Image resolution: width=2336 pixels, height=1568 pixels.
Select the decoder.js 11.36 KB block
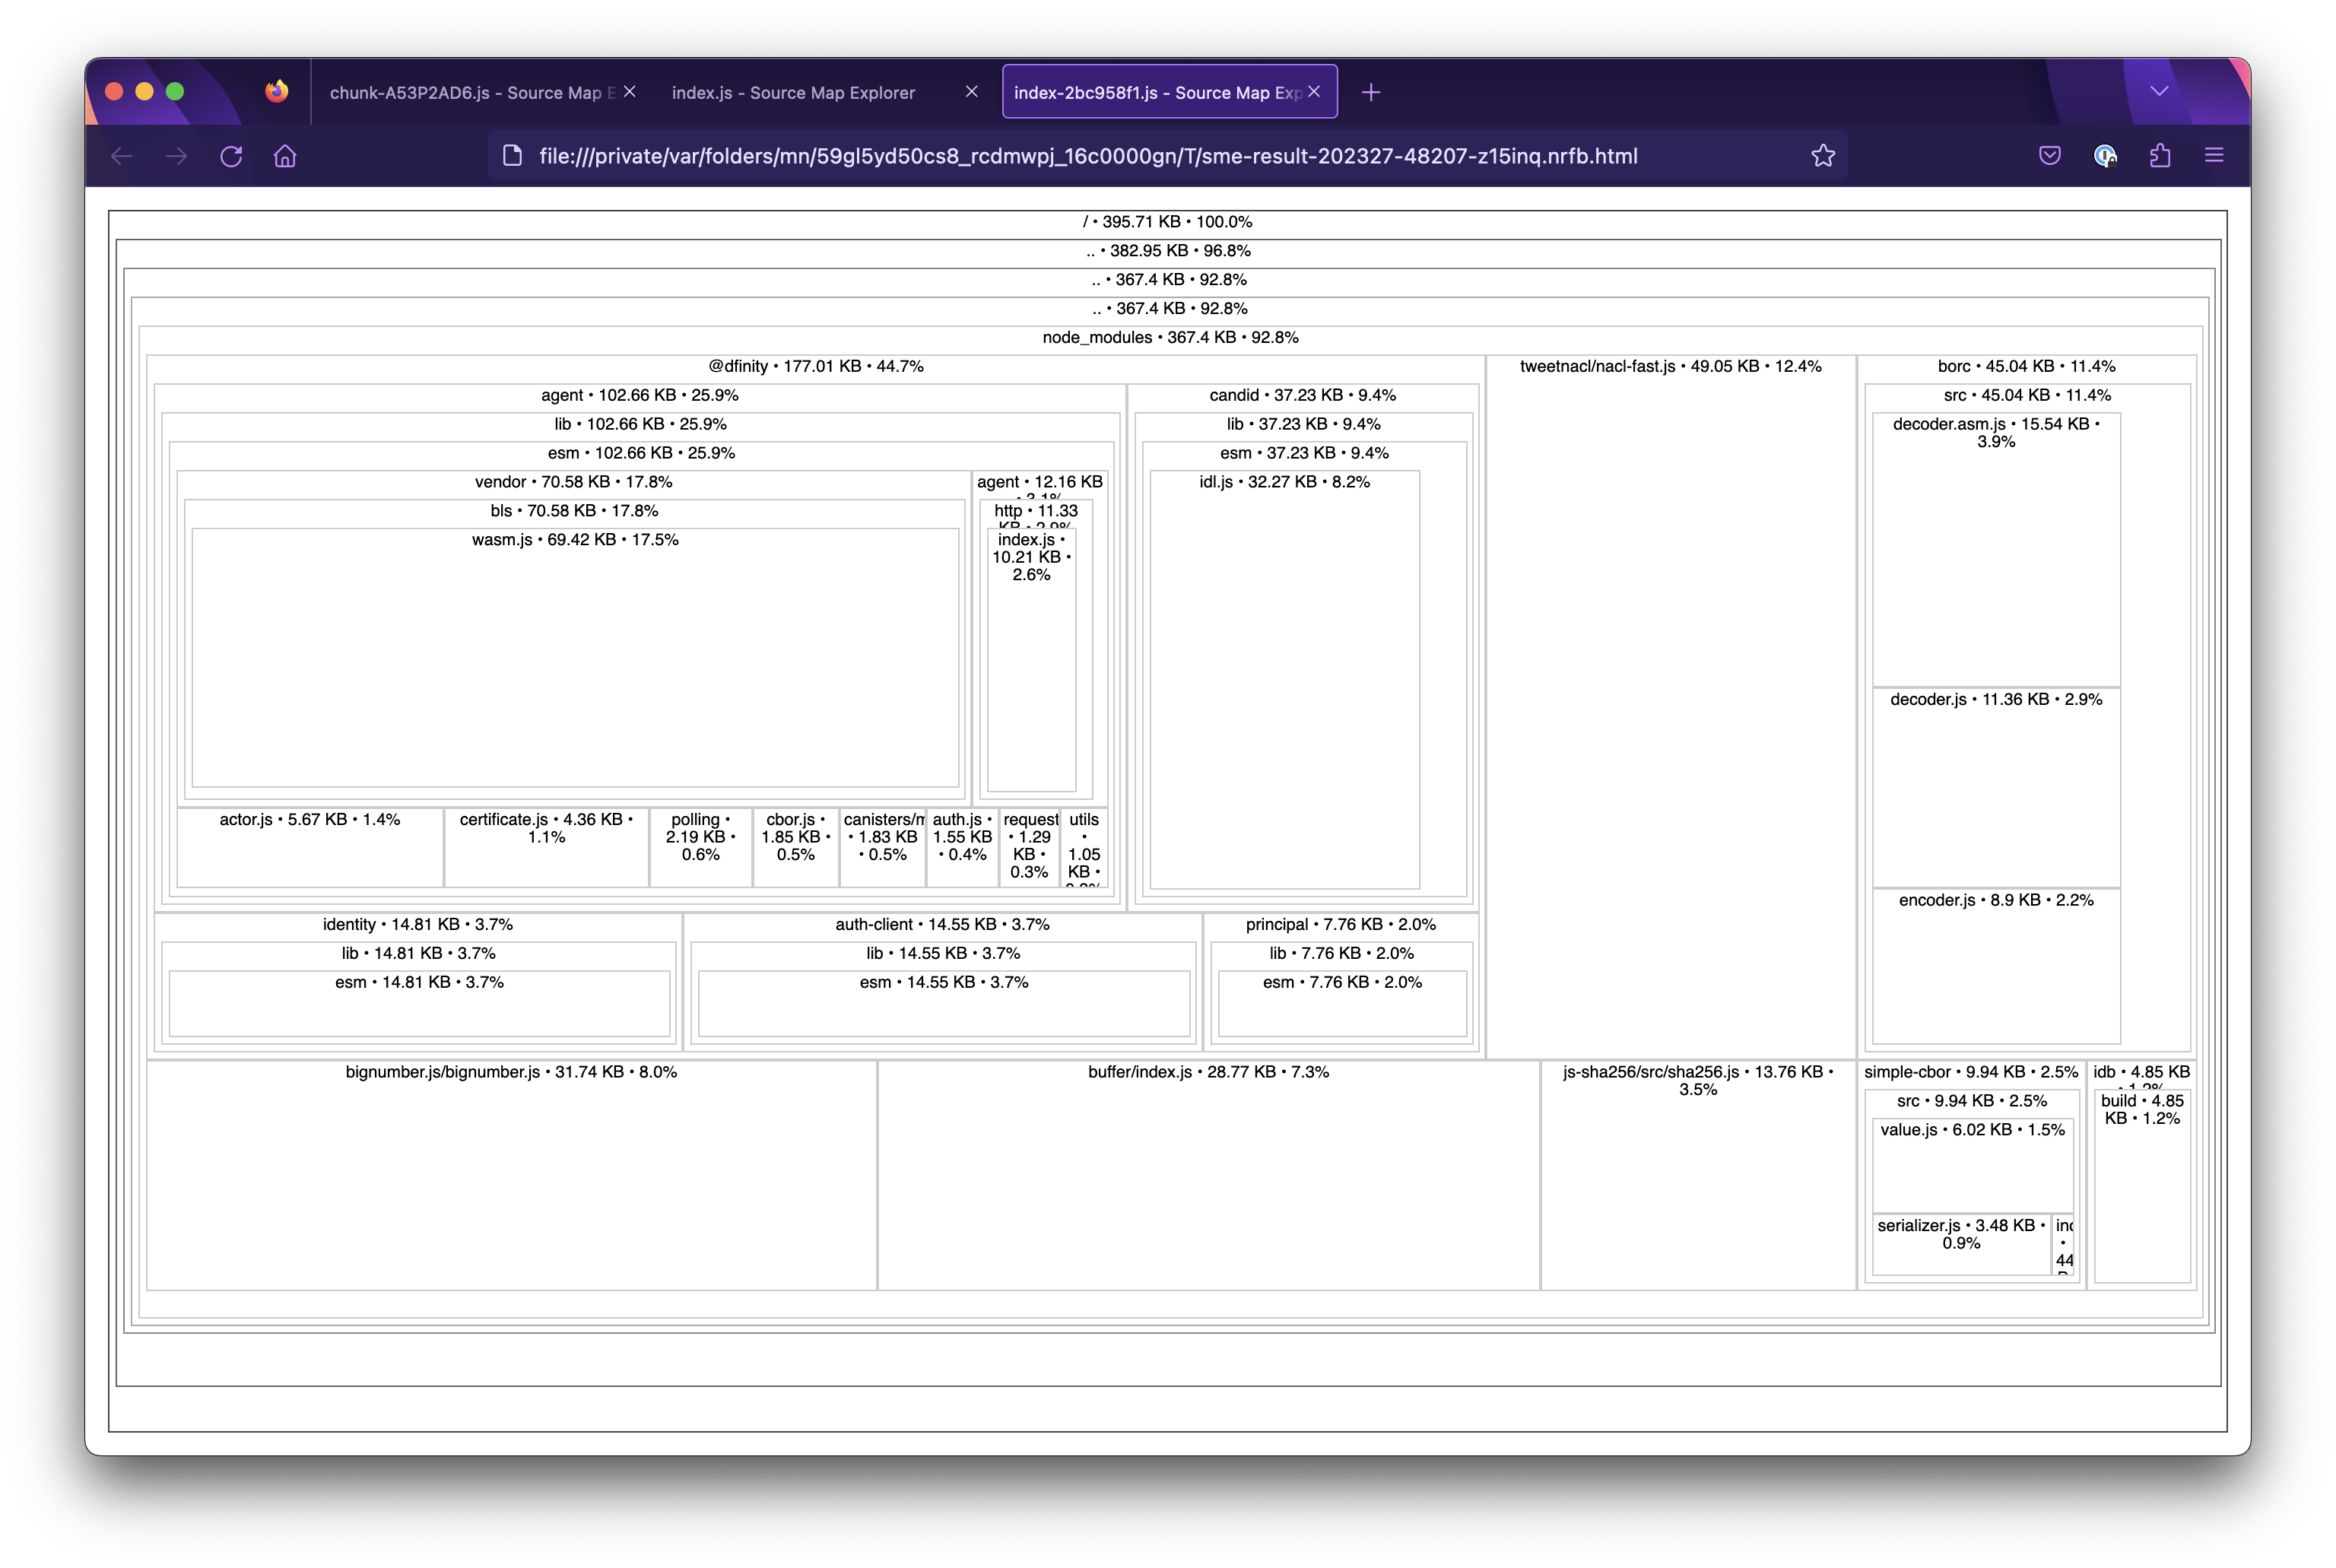pyautogui.click(x=1996, y=788)
